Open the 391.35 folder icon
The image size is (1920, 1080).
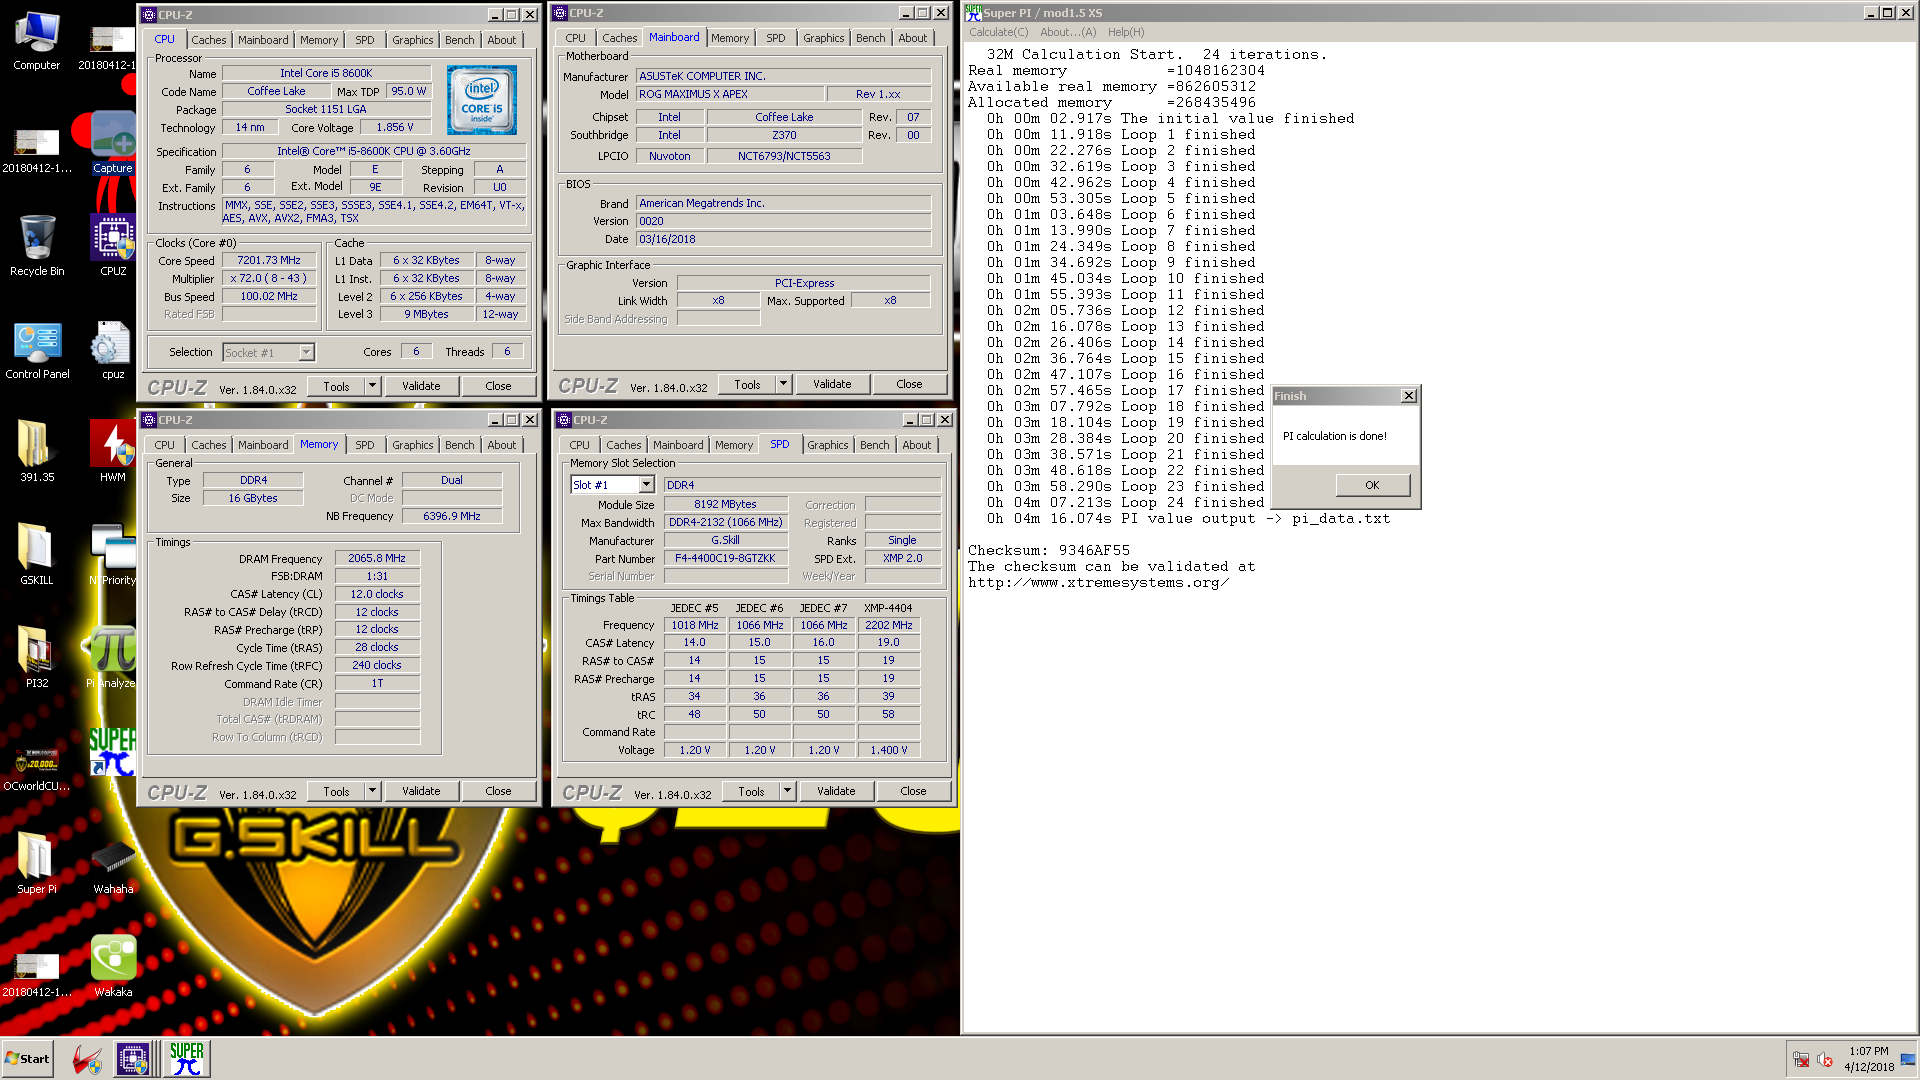pos(37,452)
